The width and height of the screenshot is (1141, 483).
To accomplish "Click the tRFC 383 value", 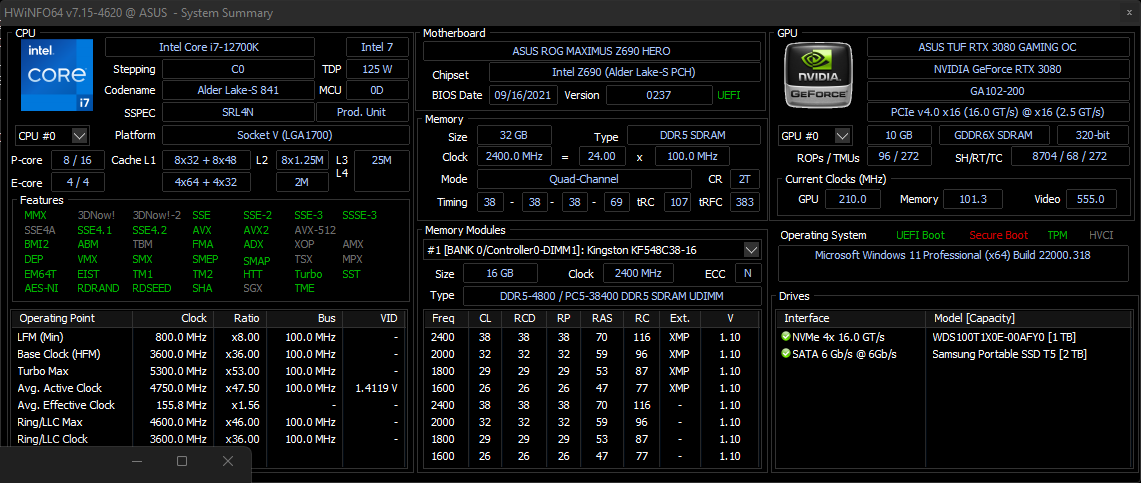I will point(745,201).
